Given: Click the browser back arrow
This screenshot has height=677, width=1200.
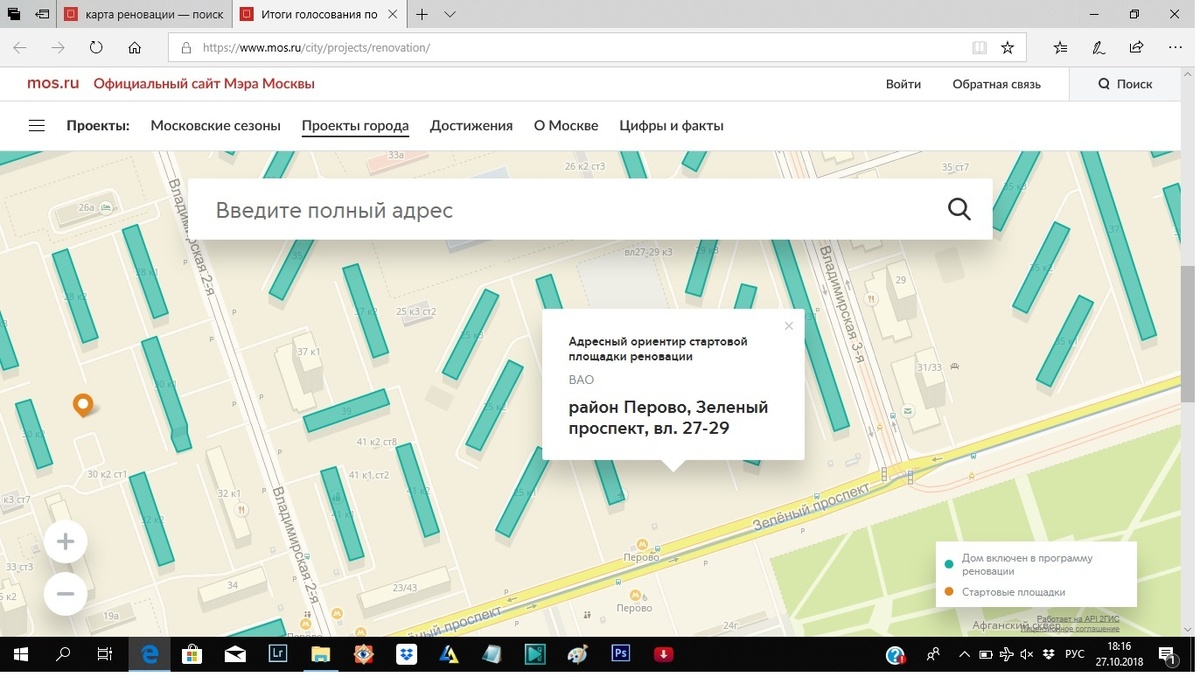Looking at the screenshot, I should click(x=20, y=47).
